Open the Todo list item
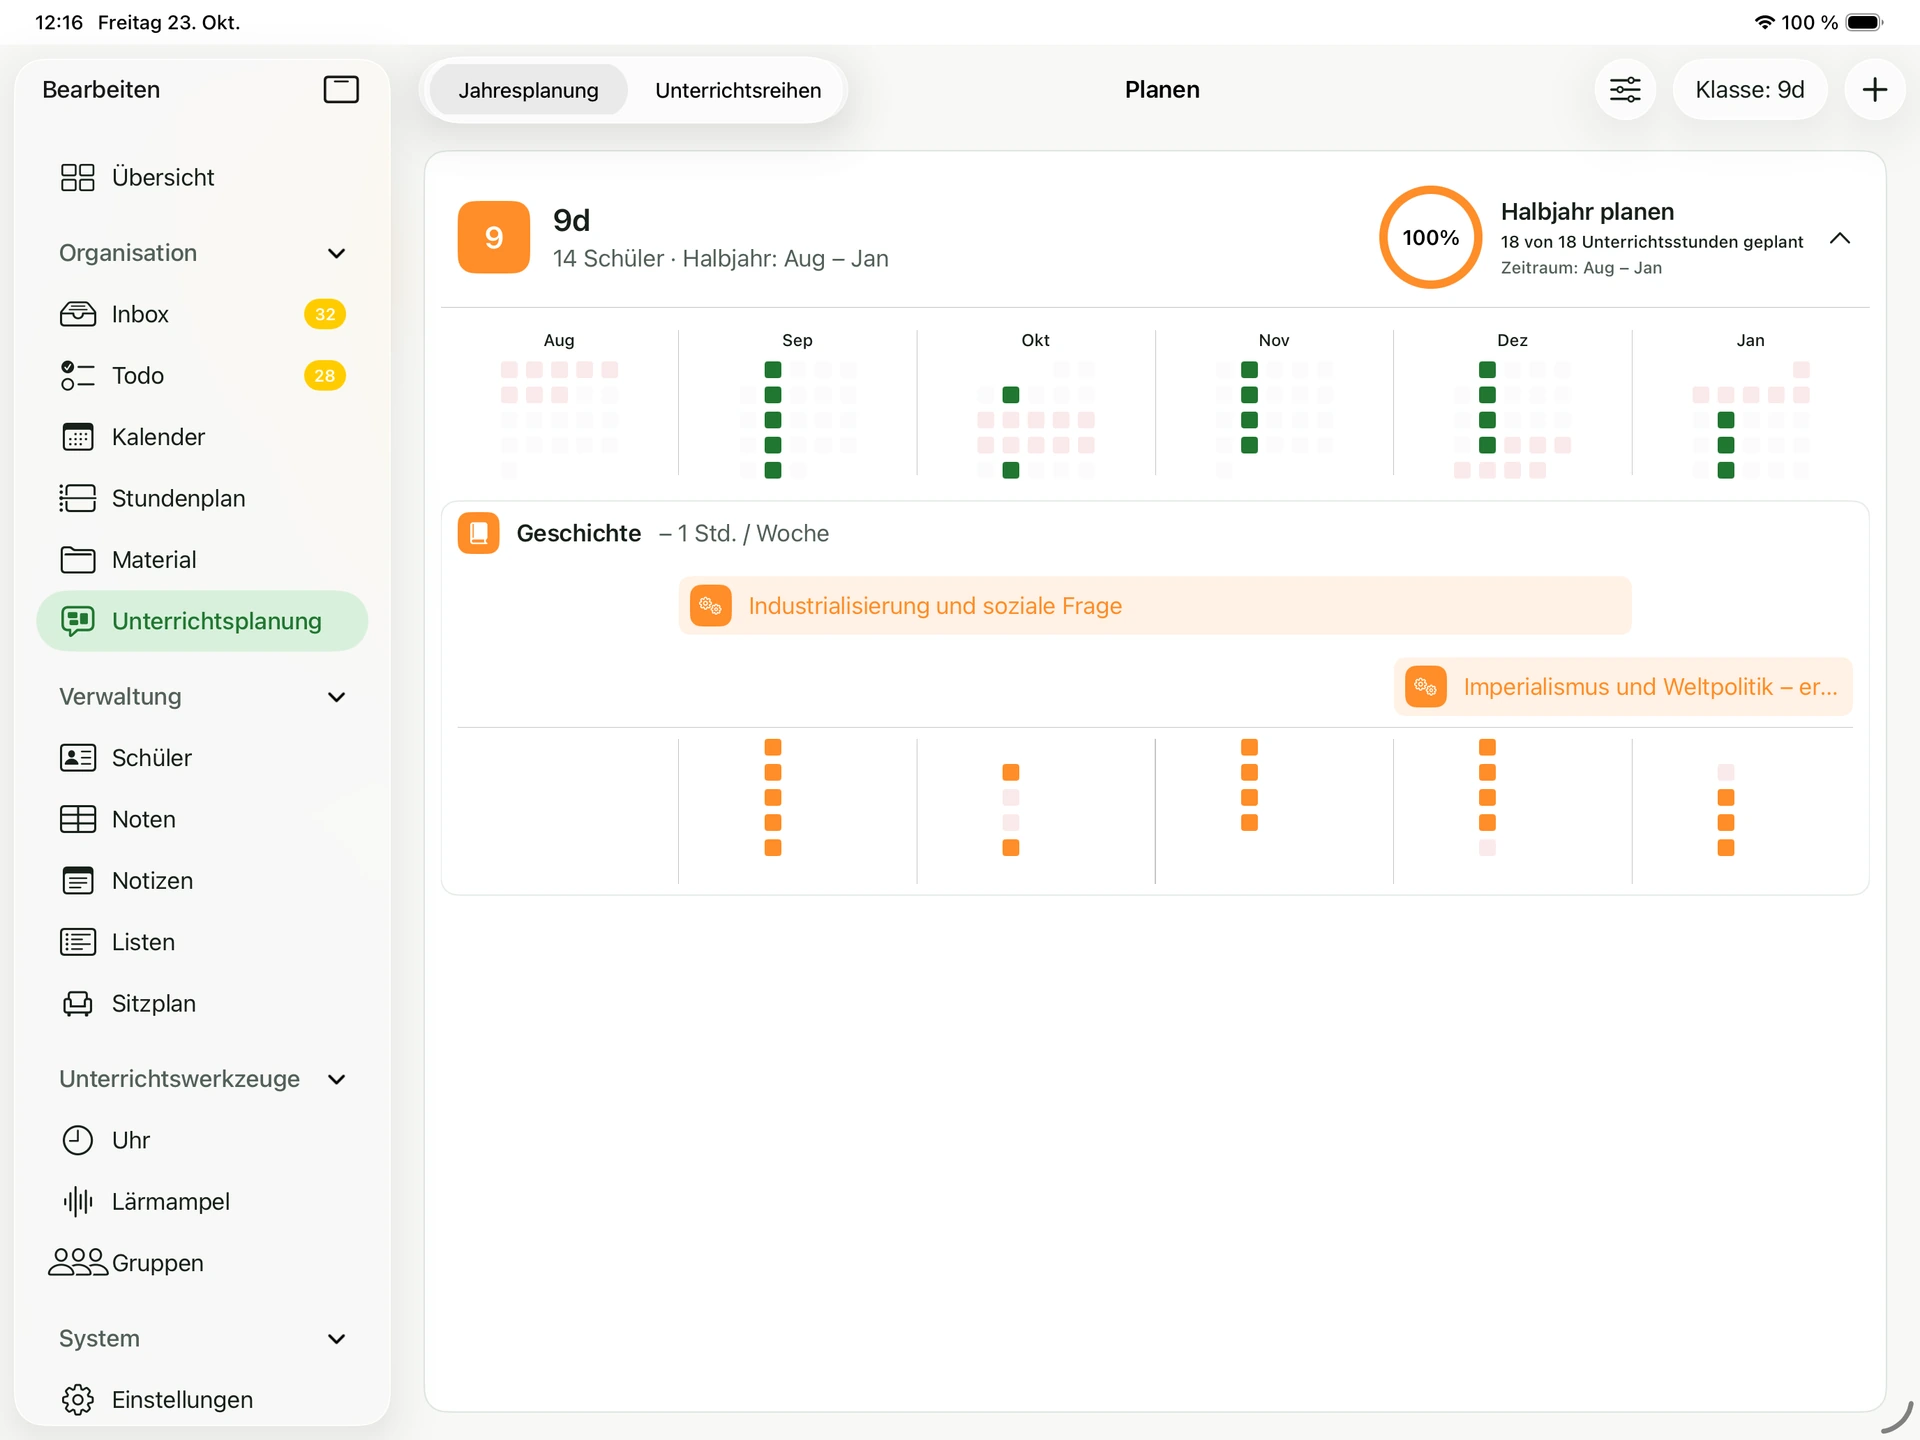Viewport: 1920px width, 1440px height. (x=202, y=376)
